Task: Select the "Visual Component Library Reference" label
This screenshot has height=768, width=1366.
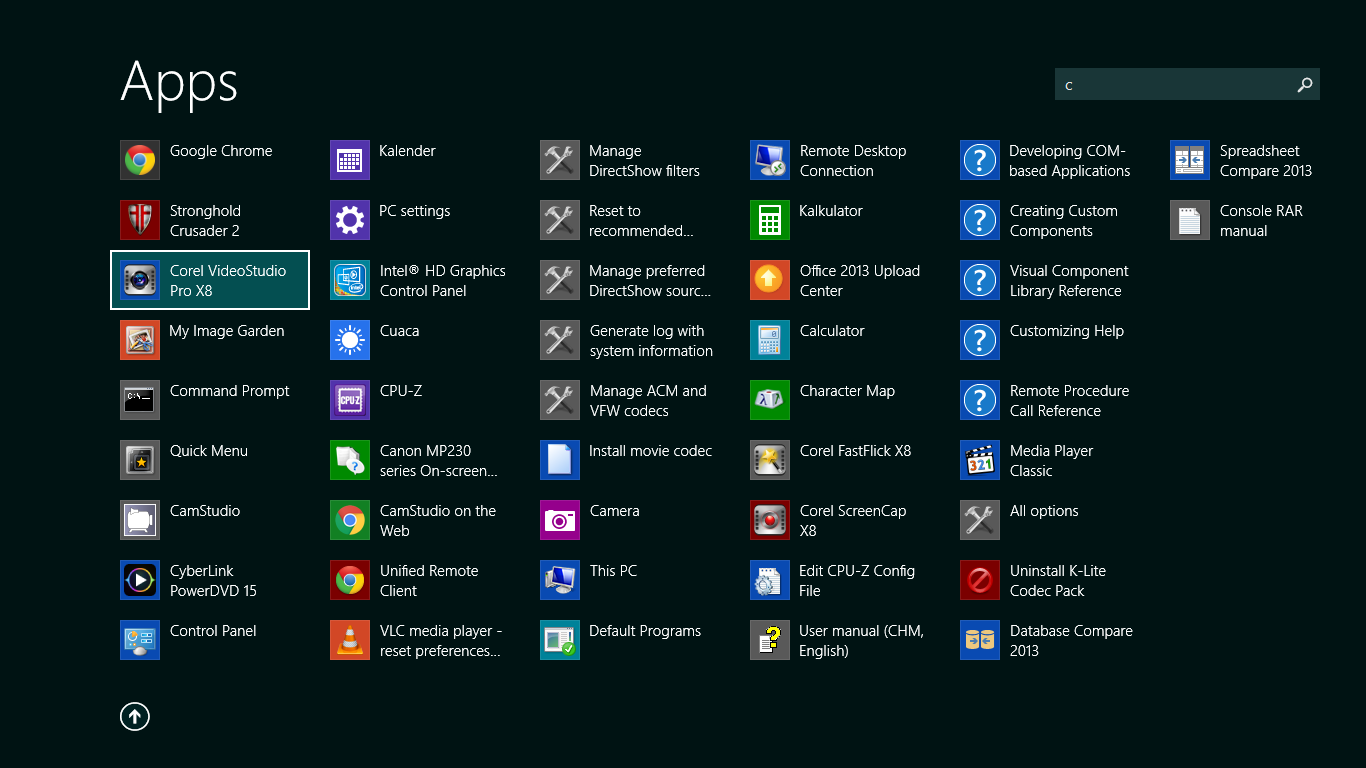Action: [x=1069, y=281]
